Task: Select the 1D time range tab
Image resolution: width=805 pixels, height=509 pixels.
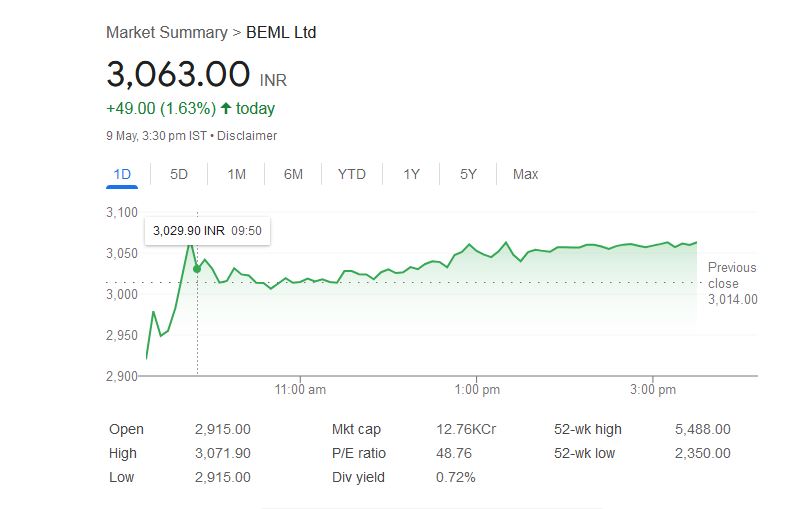Action: pos(122,174)
